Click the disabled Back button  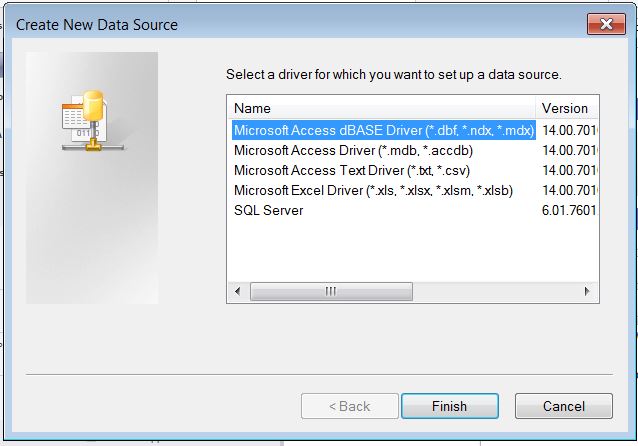tap(348, 406)
